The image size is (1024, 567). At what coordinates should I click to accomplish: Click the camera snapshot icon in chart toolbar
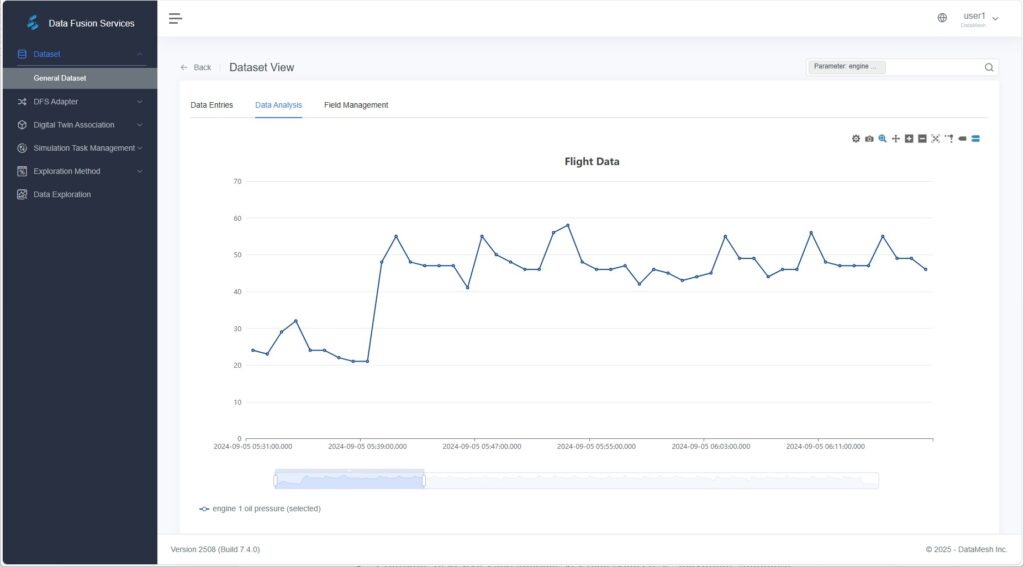[869, 138]
